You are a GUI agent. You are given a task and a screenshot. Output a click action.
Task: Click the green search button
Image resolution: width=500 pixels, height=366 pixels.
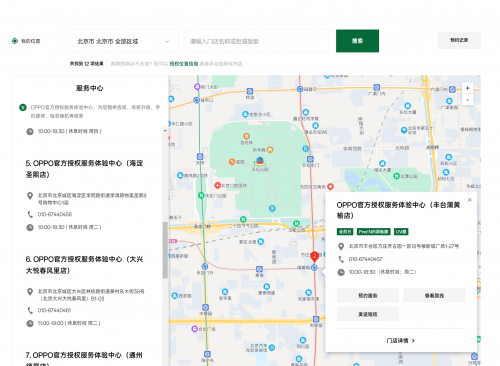[357, 41]
